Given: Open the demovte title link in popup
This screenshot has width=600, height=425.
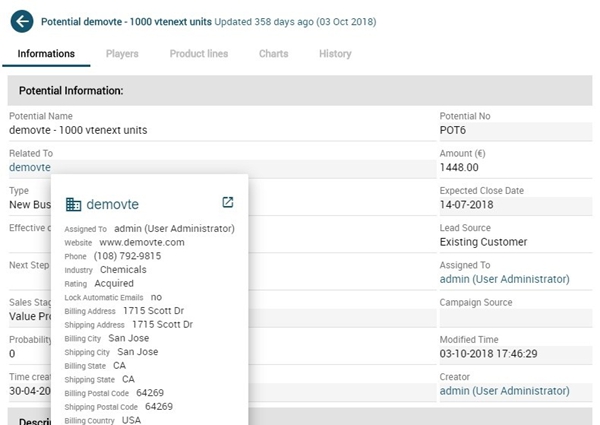Looking at the screenshot, I should tap(112, 204).
